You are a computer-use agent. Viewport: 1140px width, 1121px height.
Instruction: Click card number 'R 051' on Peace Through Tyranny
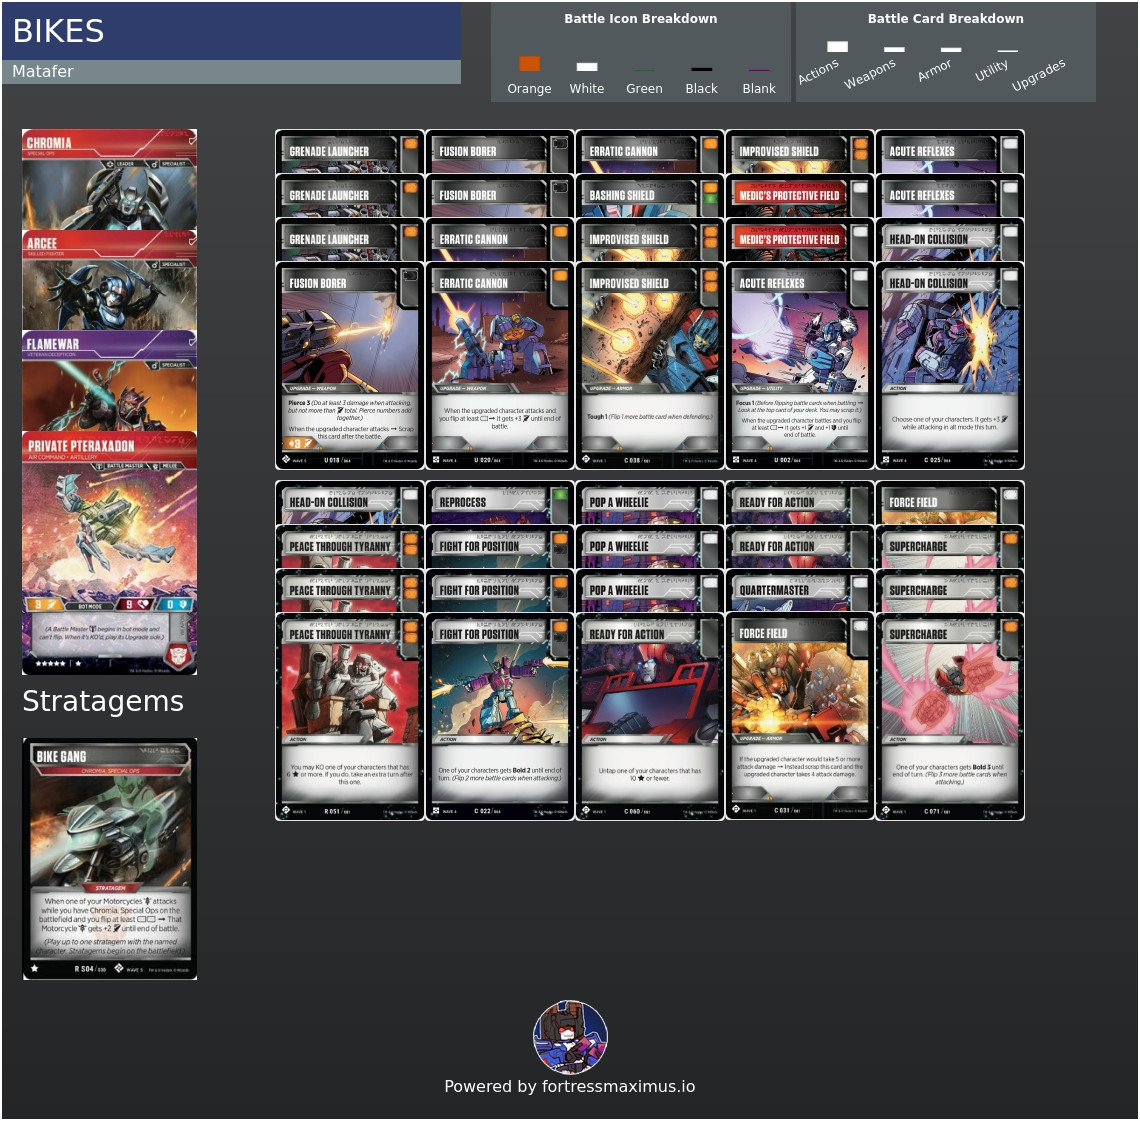point(332,811)
